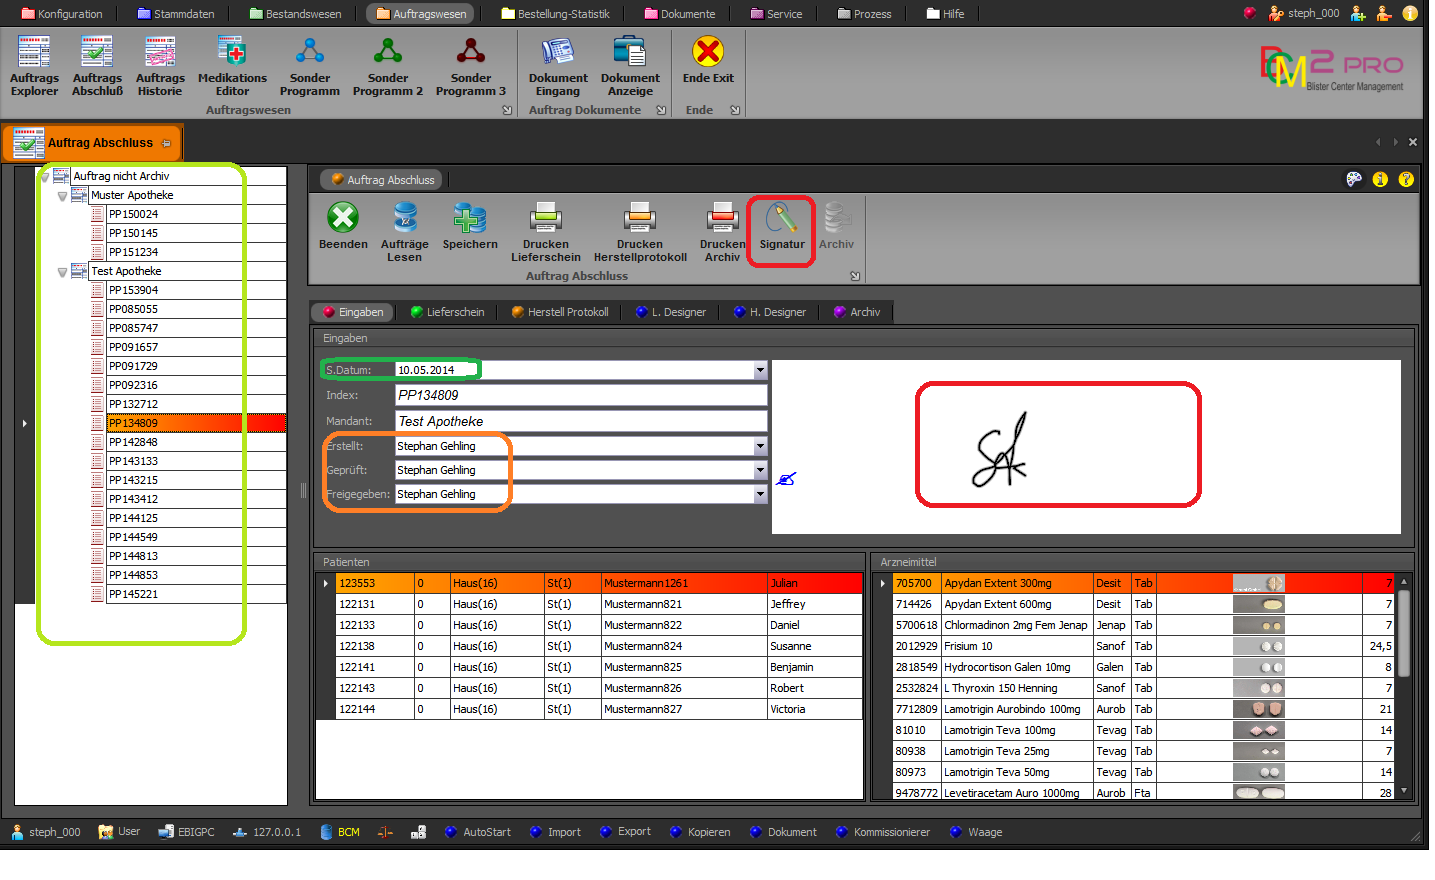Click the Aufträge Lesen icon

click(405, 219)
